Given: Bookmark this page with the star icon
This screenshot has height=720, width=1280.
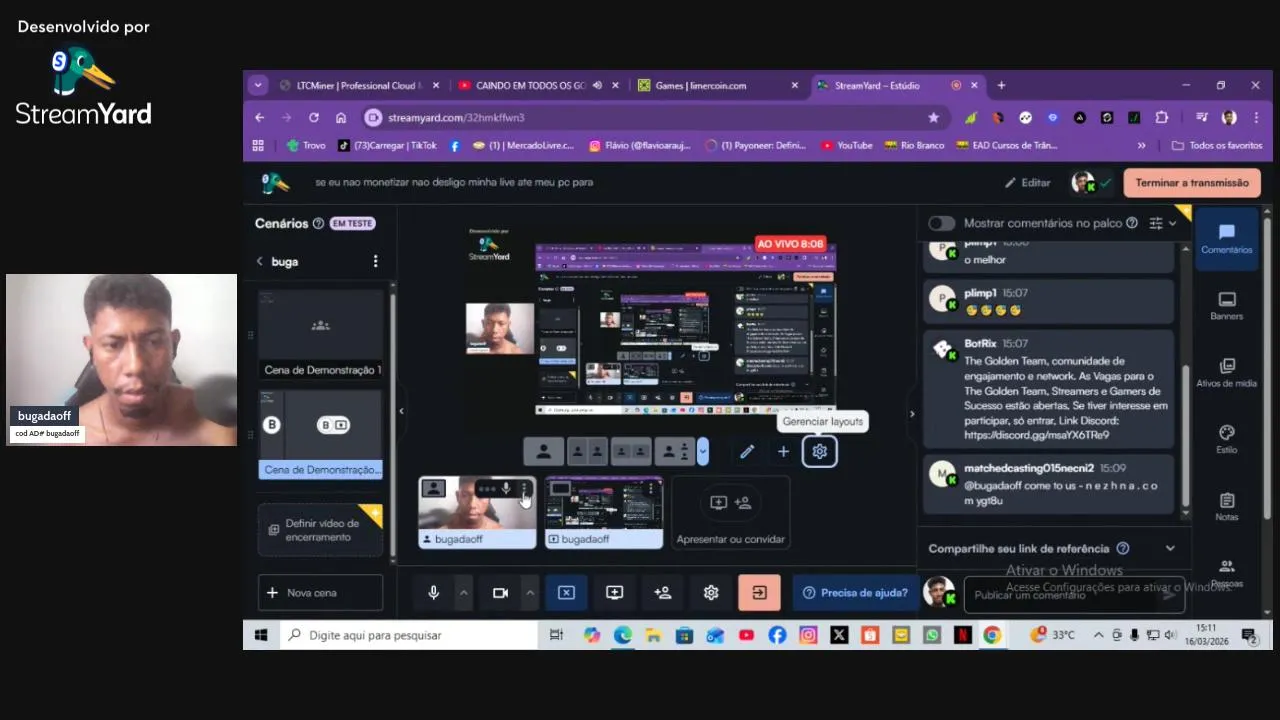Looking at the screenshot, I should [x=934, y=117].
